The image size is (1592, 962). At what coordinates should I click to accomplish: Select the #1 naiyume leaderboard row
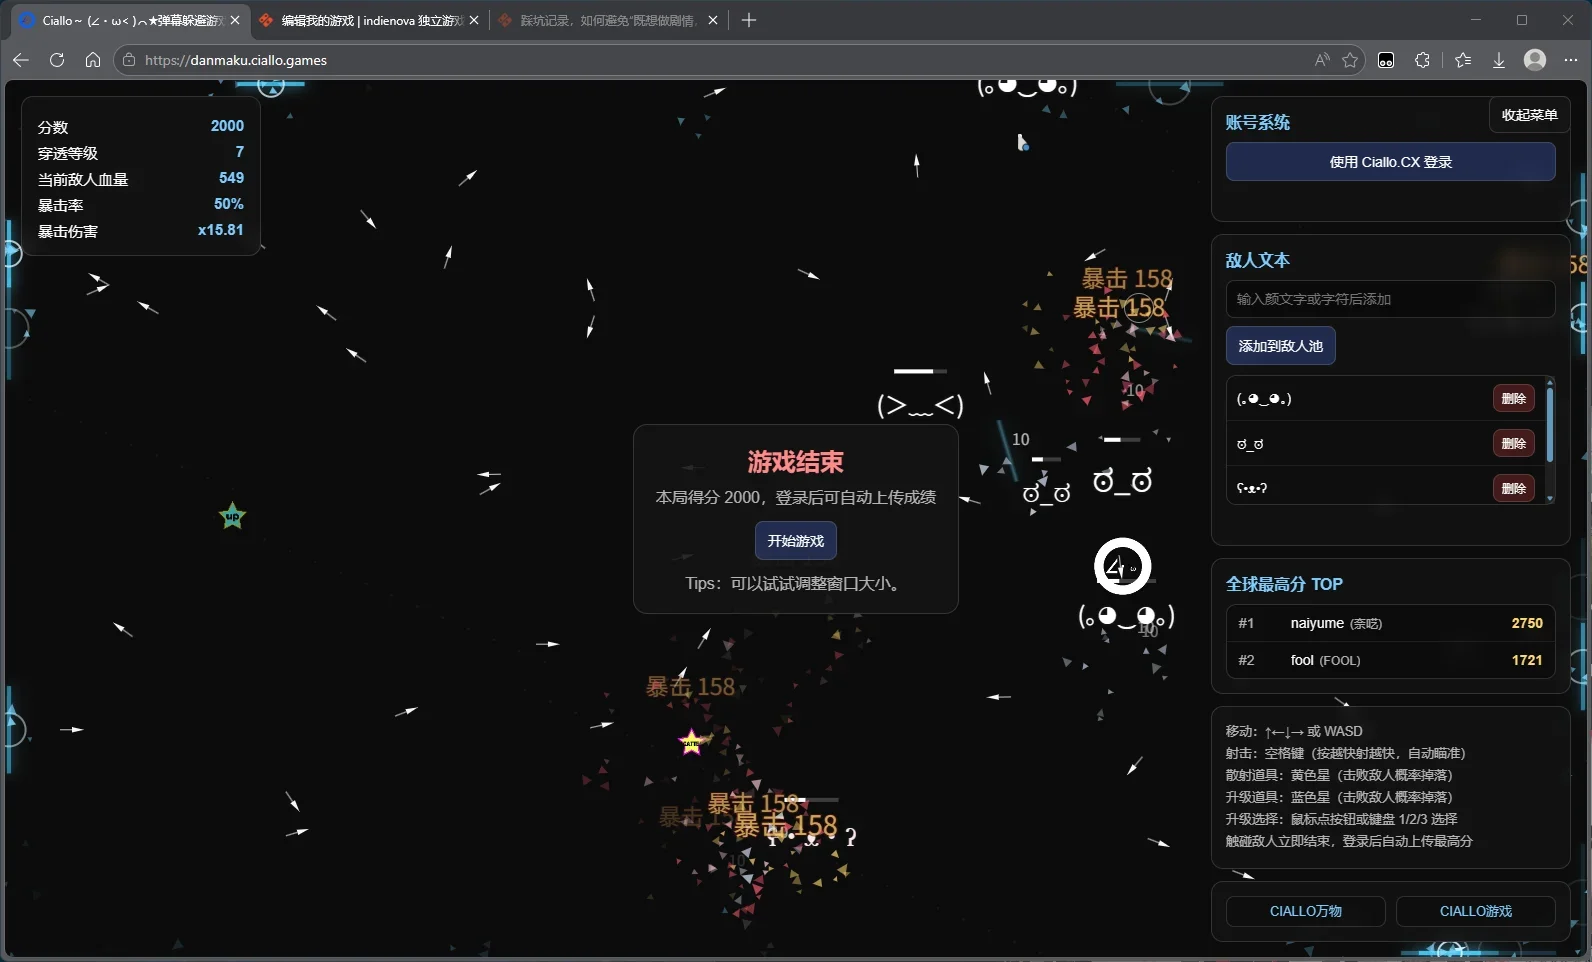pyautogui.click(x=1391, y=623)
